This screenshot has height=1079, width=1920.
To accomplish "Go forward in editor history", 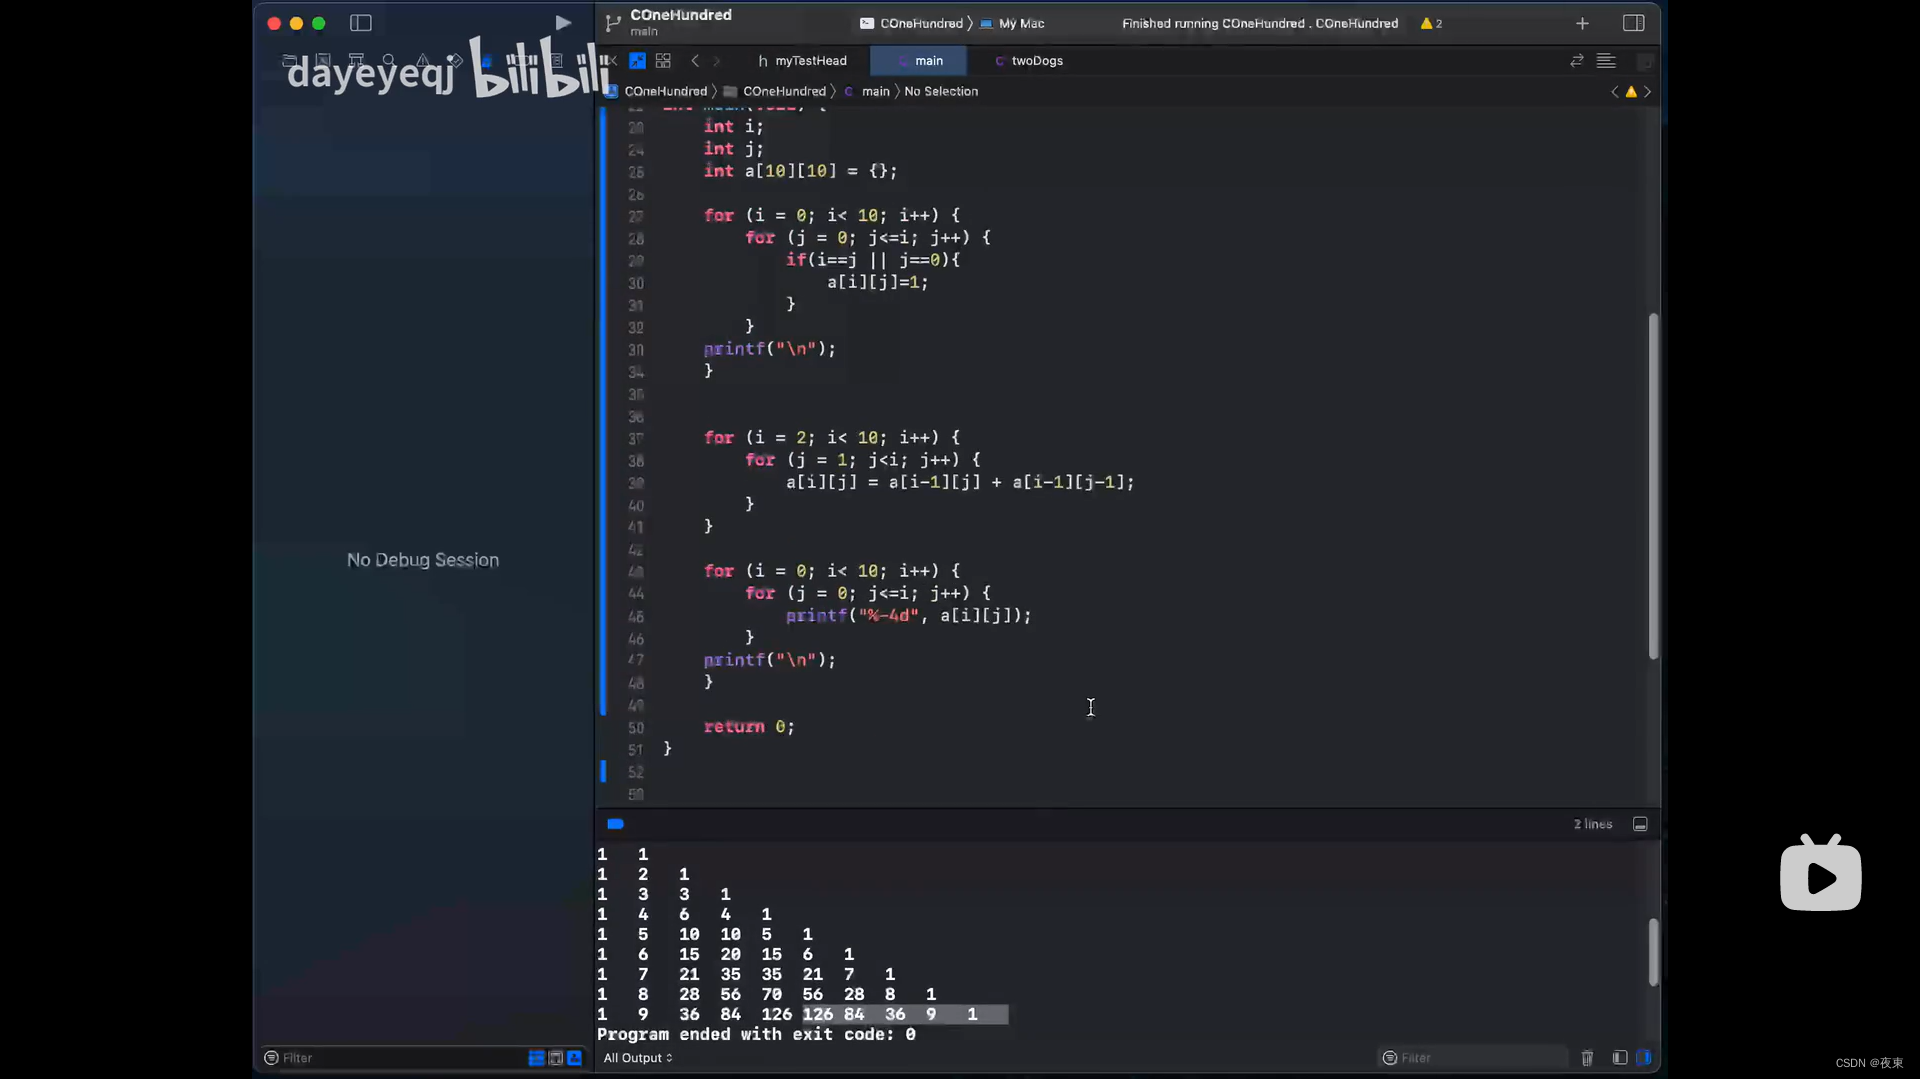I will point(717,61).
